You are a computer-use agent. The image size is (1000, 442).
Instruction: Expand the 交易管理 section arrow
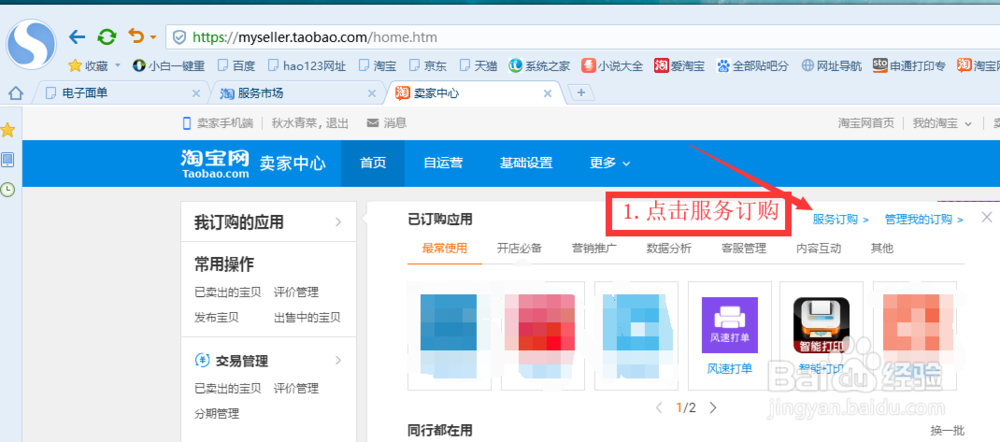click(x=338, y=361)
